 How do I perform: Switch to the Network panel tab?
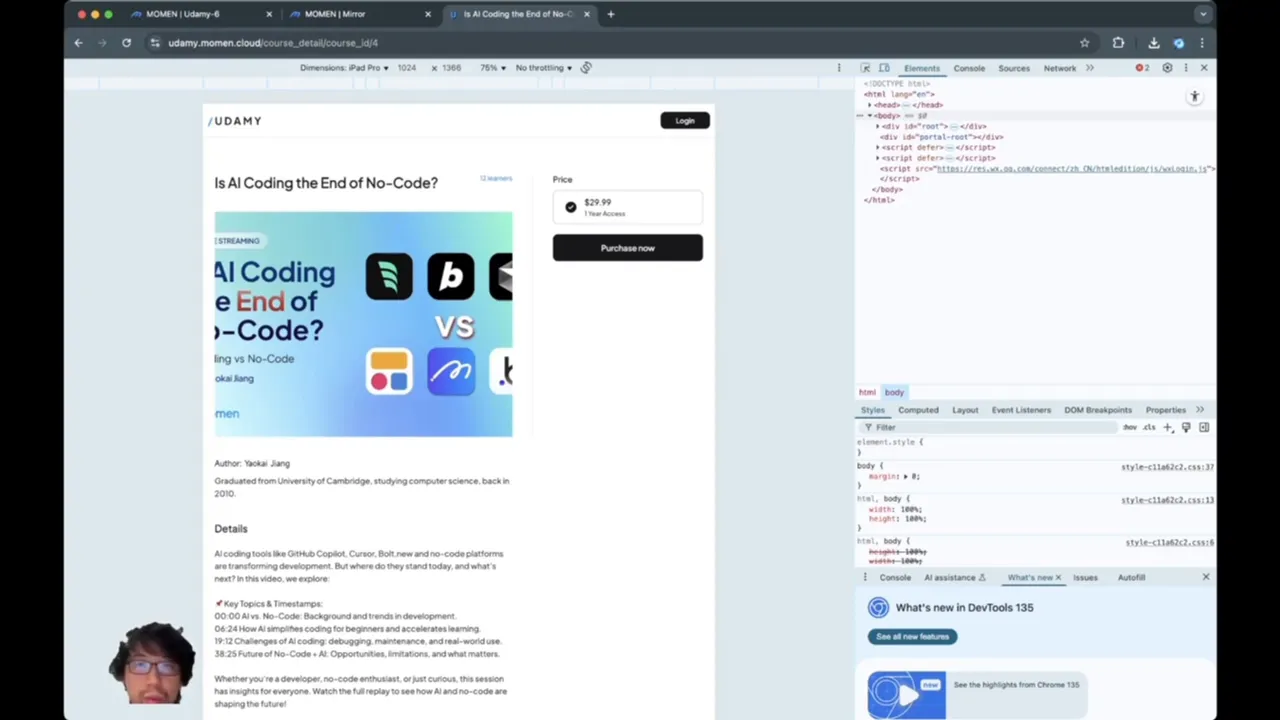pyautogui.click(x=1060, y=68)
